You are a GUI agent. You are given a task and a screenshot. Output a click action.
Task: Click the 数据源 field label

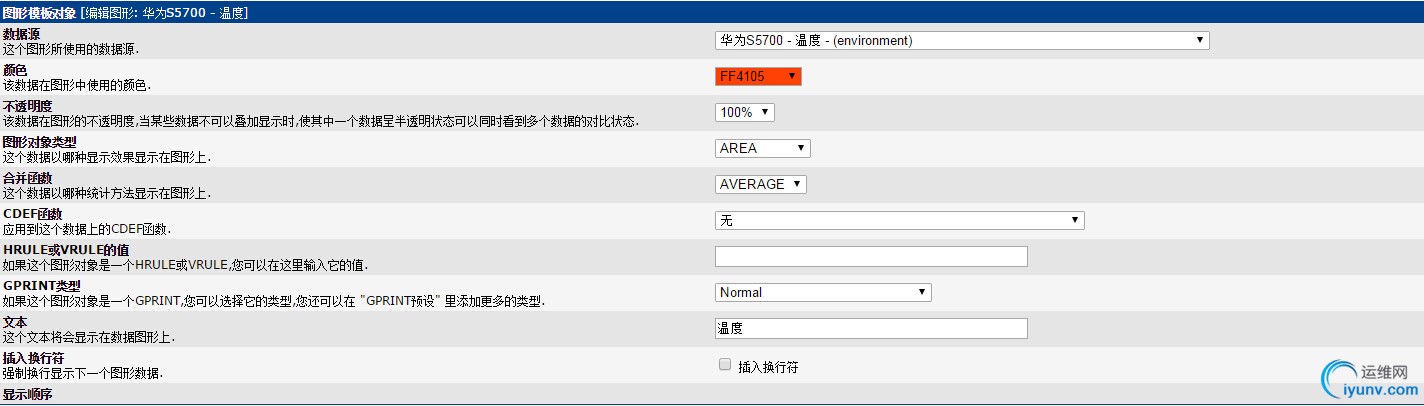22,34
